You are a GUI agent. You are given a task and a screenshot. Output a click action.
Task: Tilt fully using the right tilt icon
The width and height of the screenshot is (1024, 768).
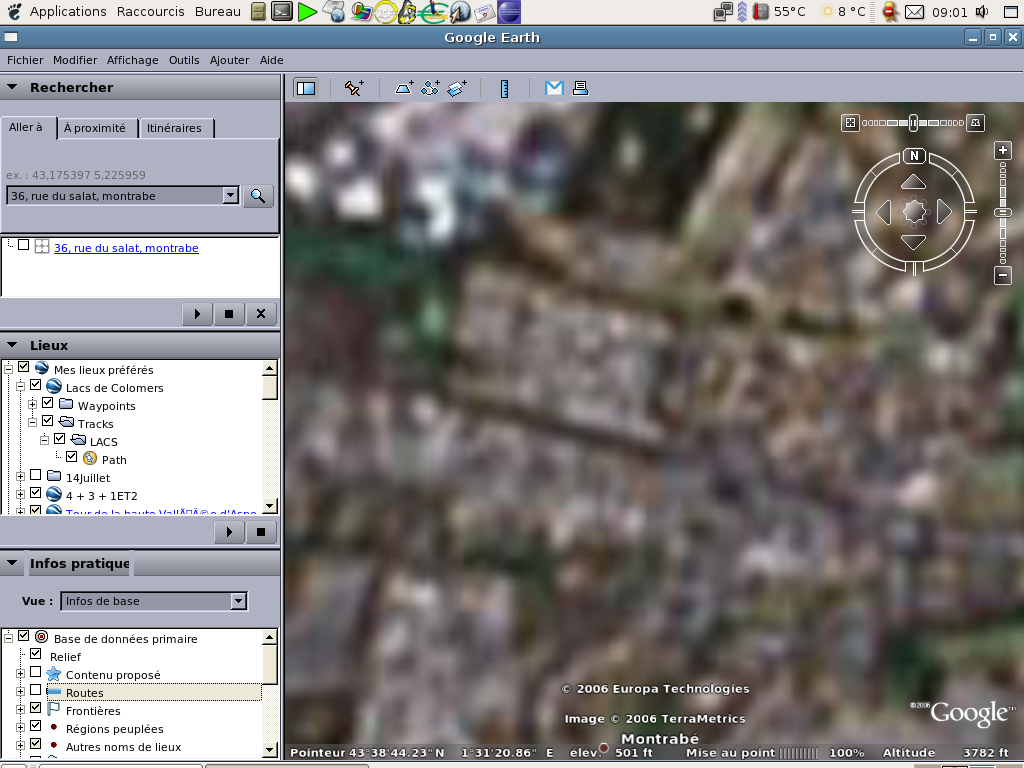point(975,123)
